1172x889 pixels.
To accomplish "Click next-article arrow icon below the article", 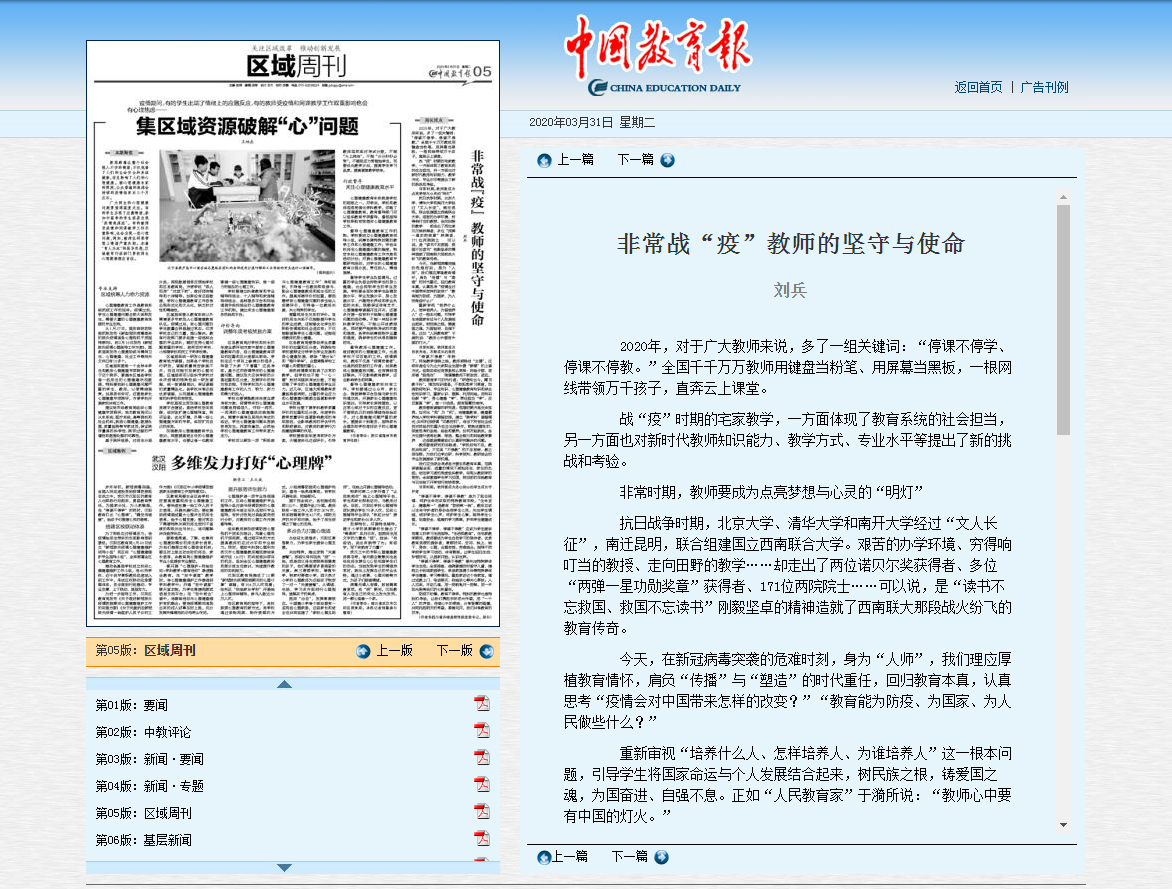I will pyautogui.click(x=661, y=857).
